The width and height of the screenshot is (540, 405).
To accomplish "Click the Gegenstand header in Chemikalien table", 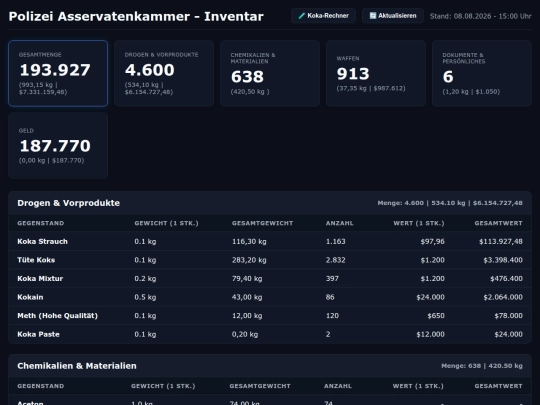I will point(41,386).
